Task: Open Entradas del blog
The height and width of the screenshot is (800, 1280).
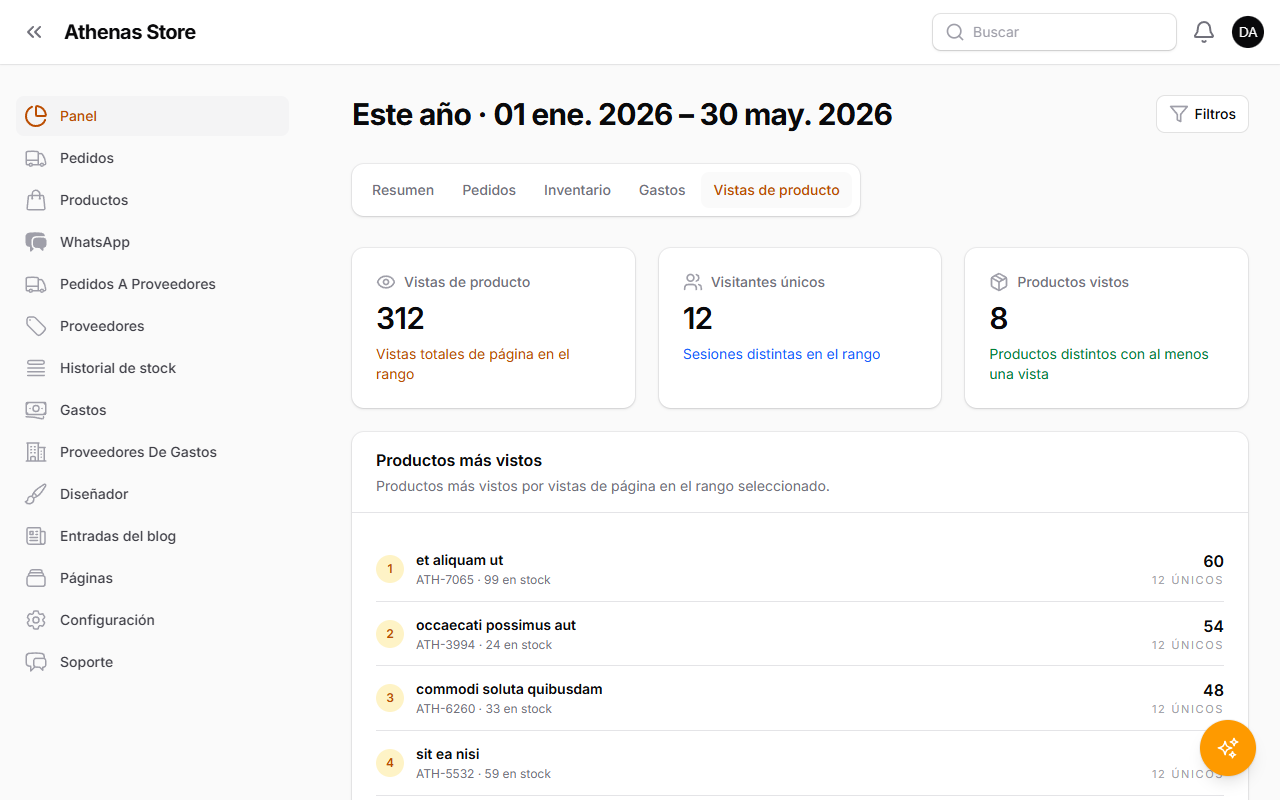Action: tap(153, 536)
